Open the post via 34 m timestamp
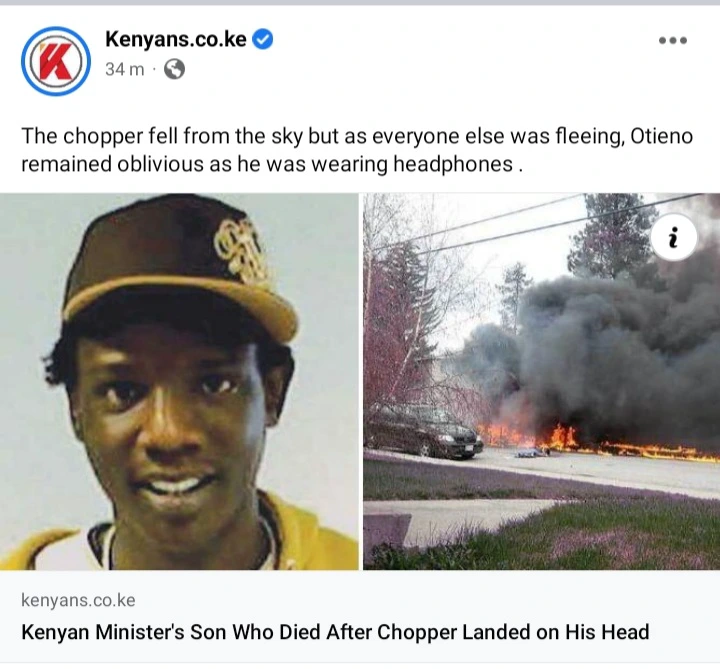The width and height of the screenshot is (720, 669). (x=124, y=69)
